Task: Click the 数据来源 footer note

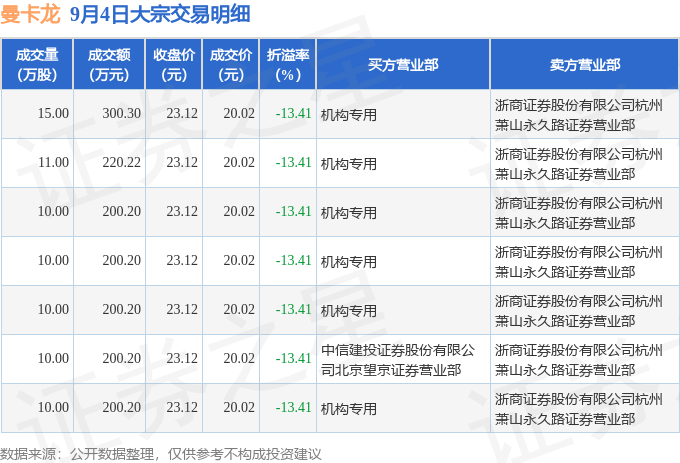Action: pyautogui.click(x=160, y=454)
